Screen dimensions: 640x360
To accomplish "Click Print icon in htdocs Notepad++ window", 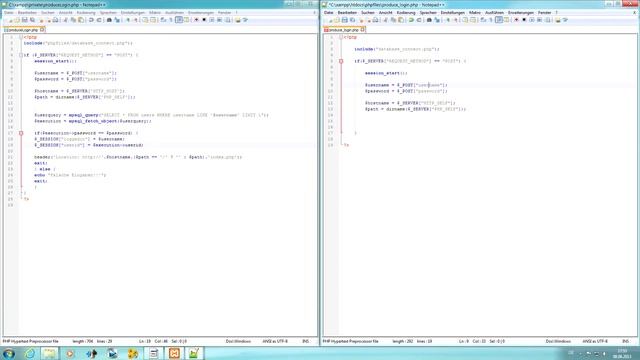I will pos(376,20).
